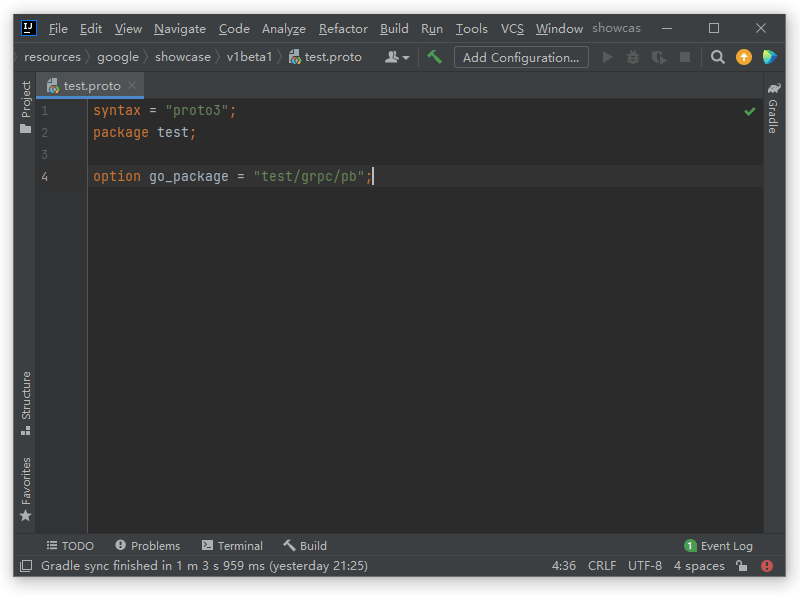The width and height of the screenshot is (800, 600).
Task: Click the padlock icon in the status bar
Action: point(741,565)
